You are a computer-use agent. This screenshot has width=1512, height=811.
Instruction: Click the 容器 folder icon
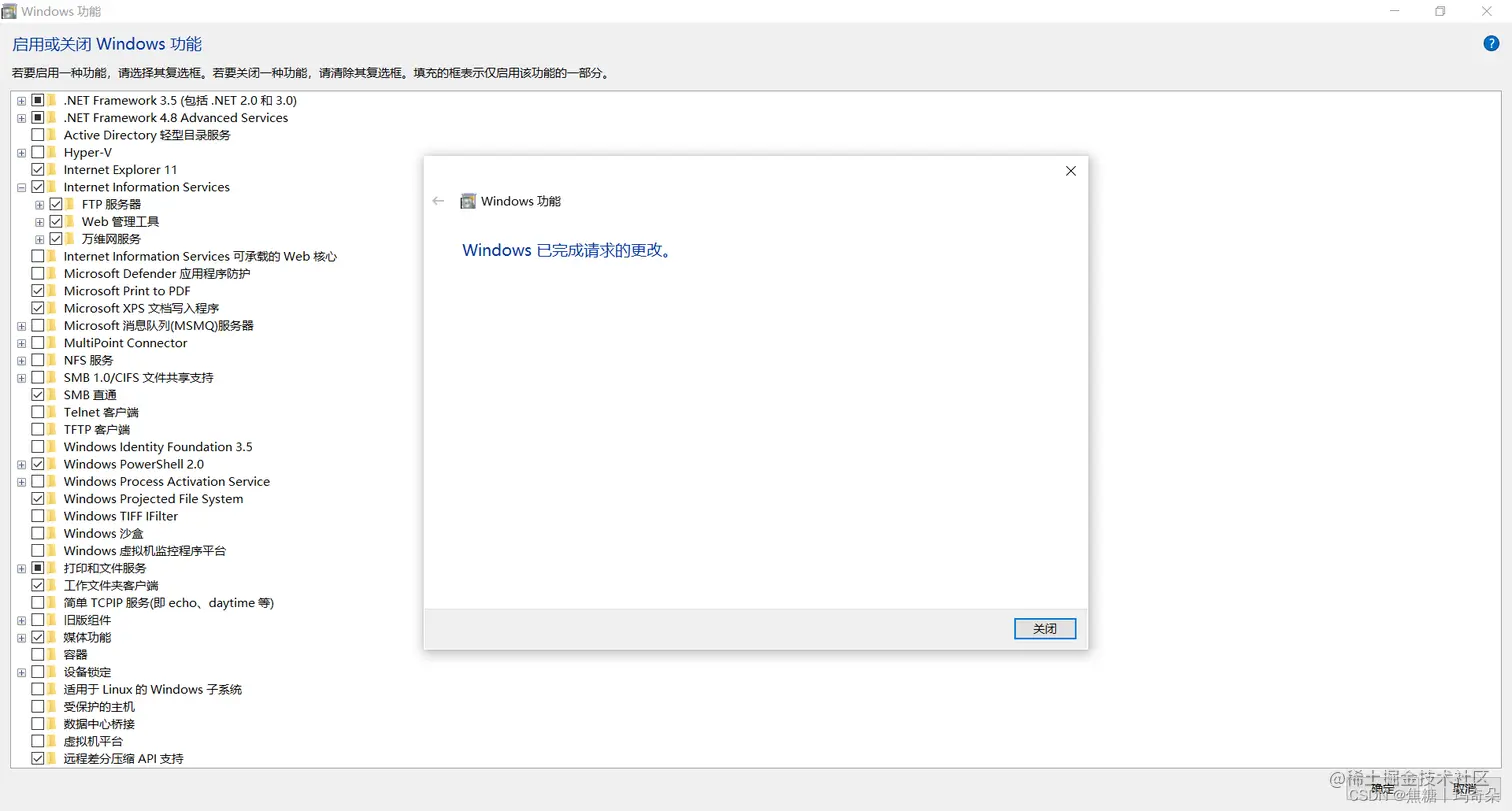(x=52, y=655)
